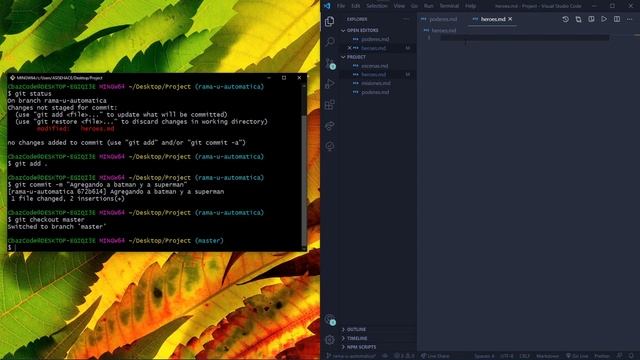640x360 pixels.
Task: Open the Source Control view
Action: click(329, 63)
